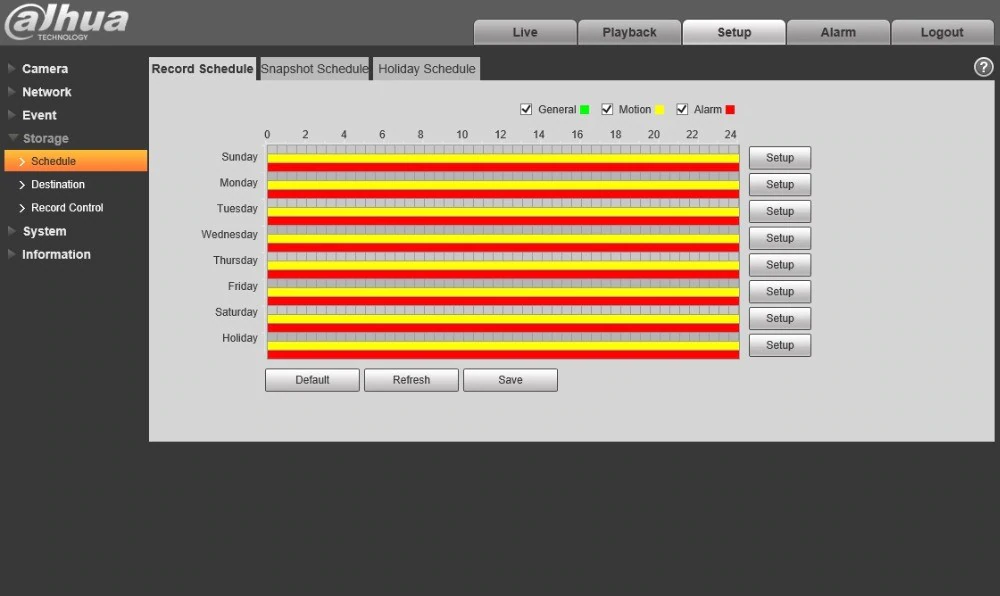Click the Dahua Technology logo
This screenshot has width=1000, height=596.
(66, 22)
